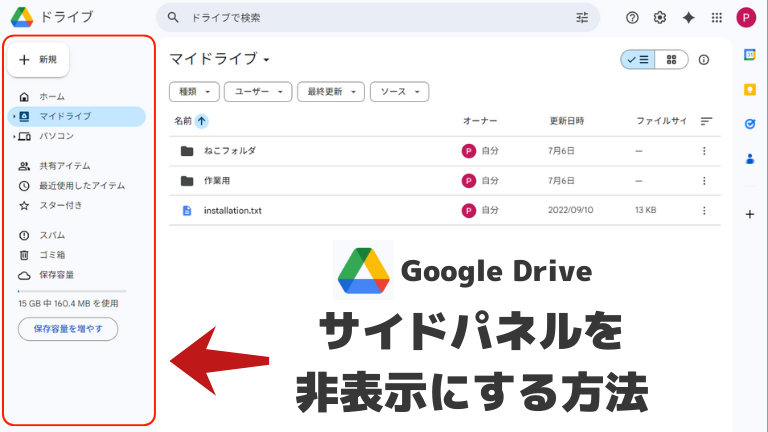This screenshot has height=432, width=768.
Task: Select the ねこフォルダ row name
Action: click(230, 151)
